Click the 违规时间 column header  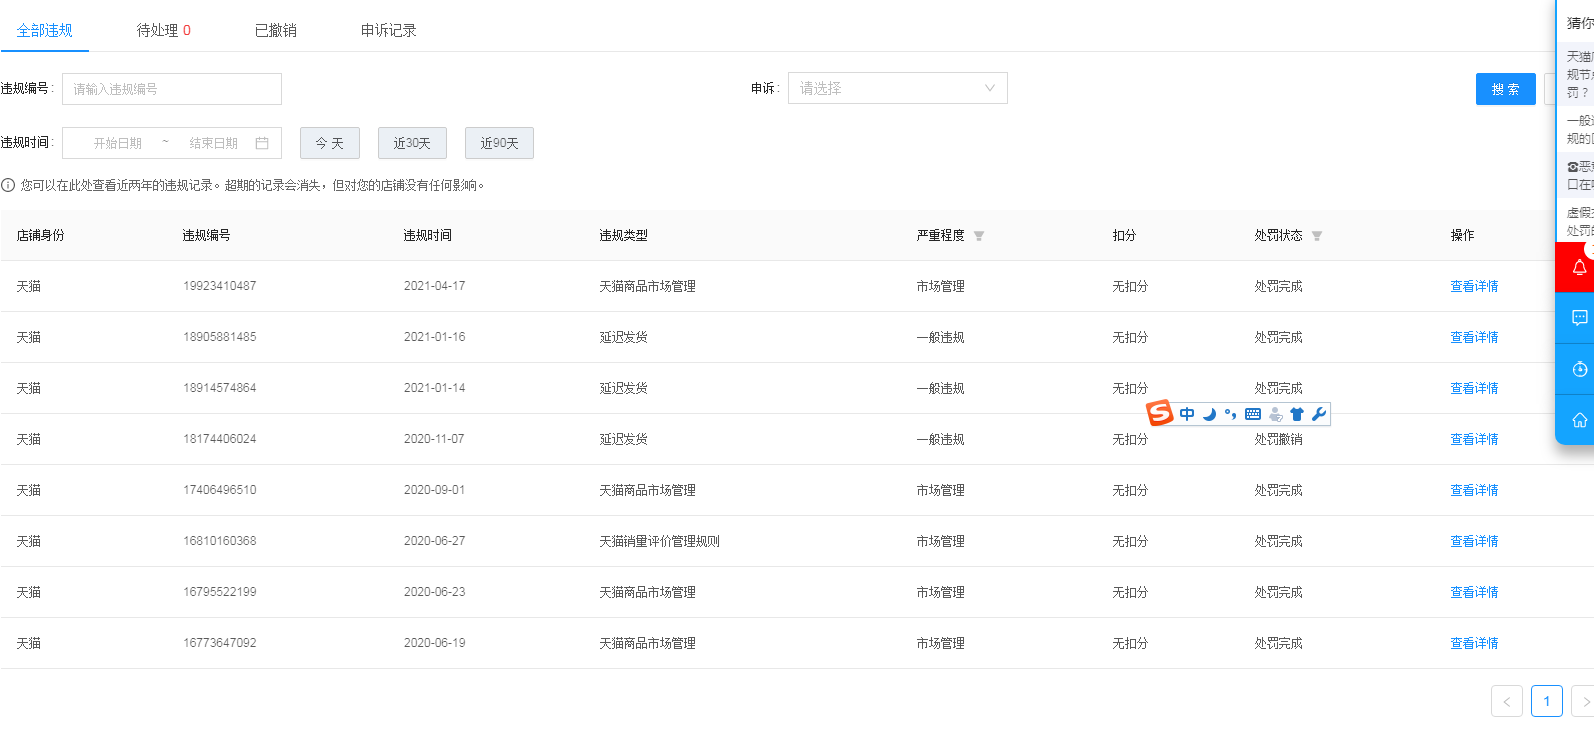click(x=427, y=235)
